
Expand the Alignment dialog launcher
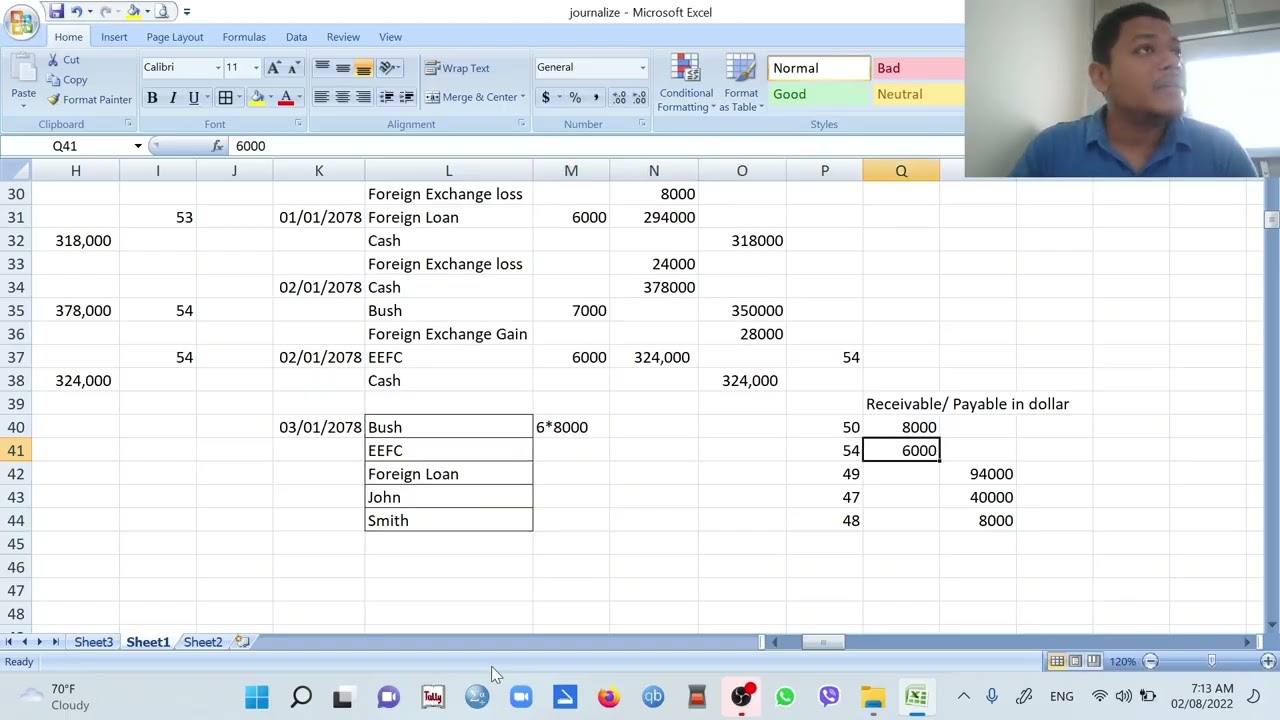[x=521, y=124]
